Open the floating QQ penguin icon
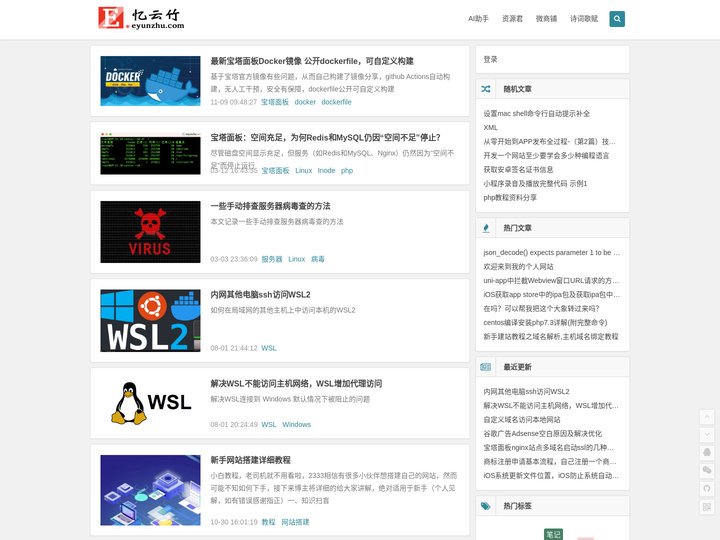This screenshot has height=540, width=720. 707,452
